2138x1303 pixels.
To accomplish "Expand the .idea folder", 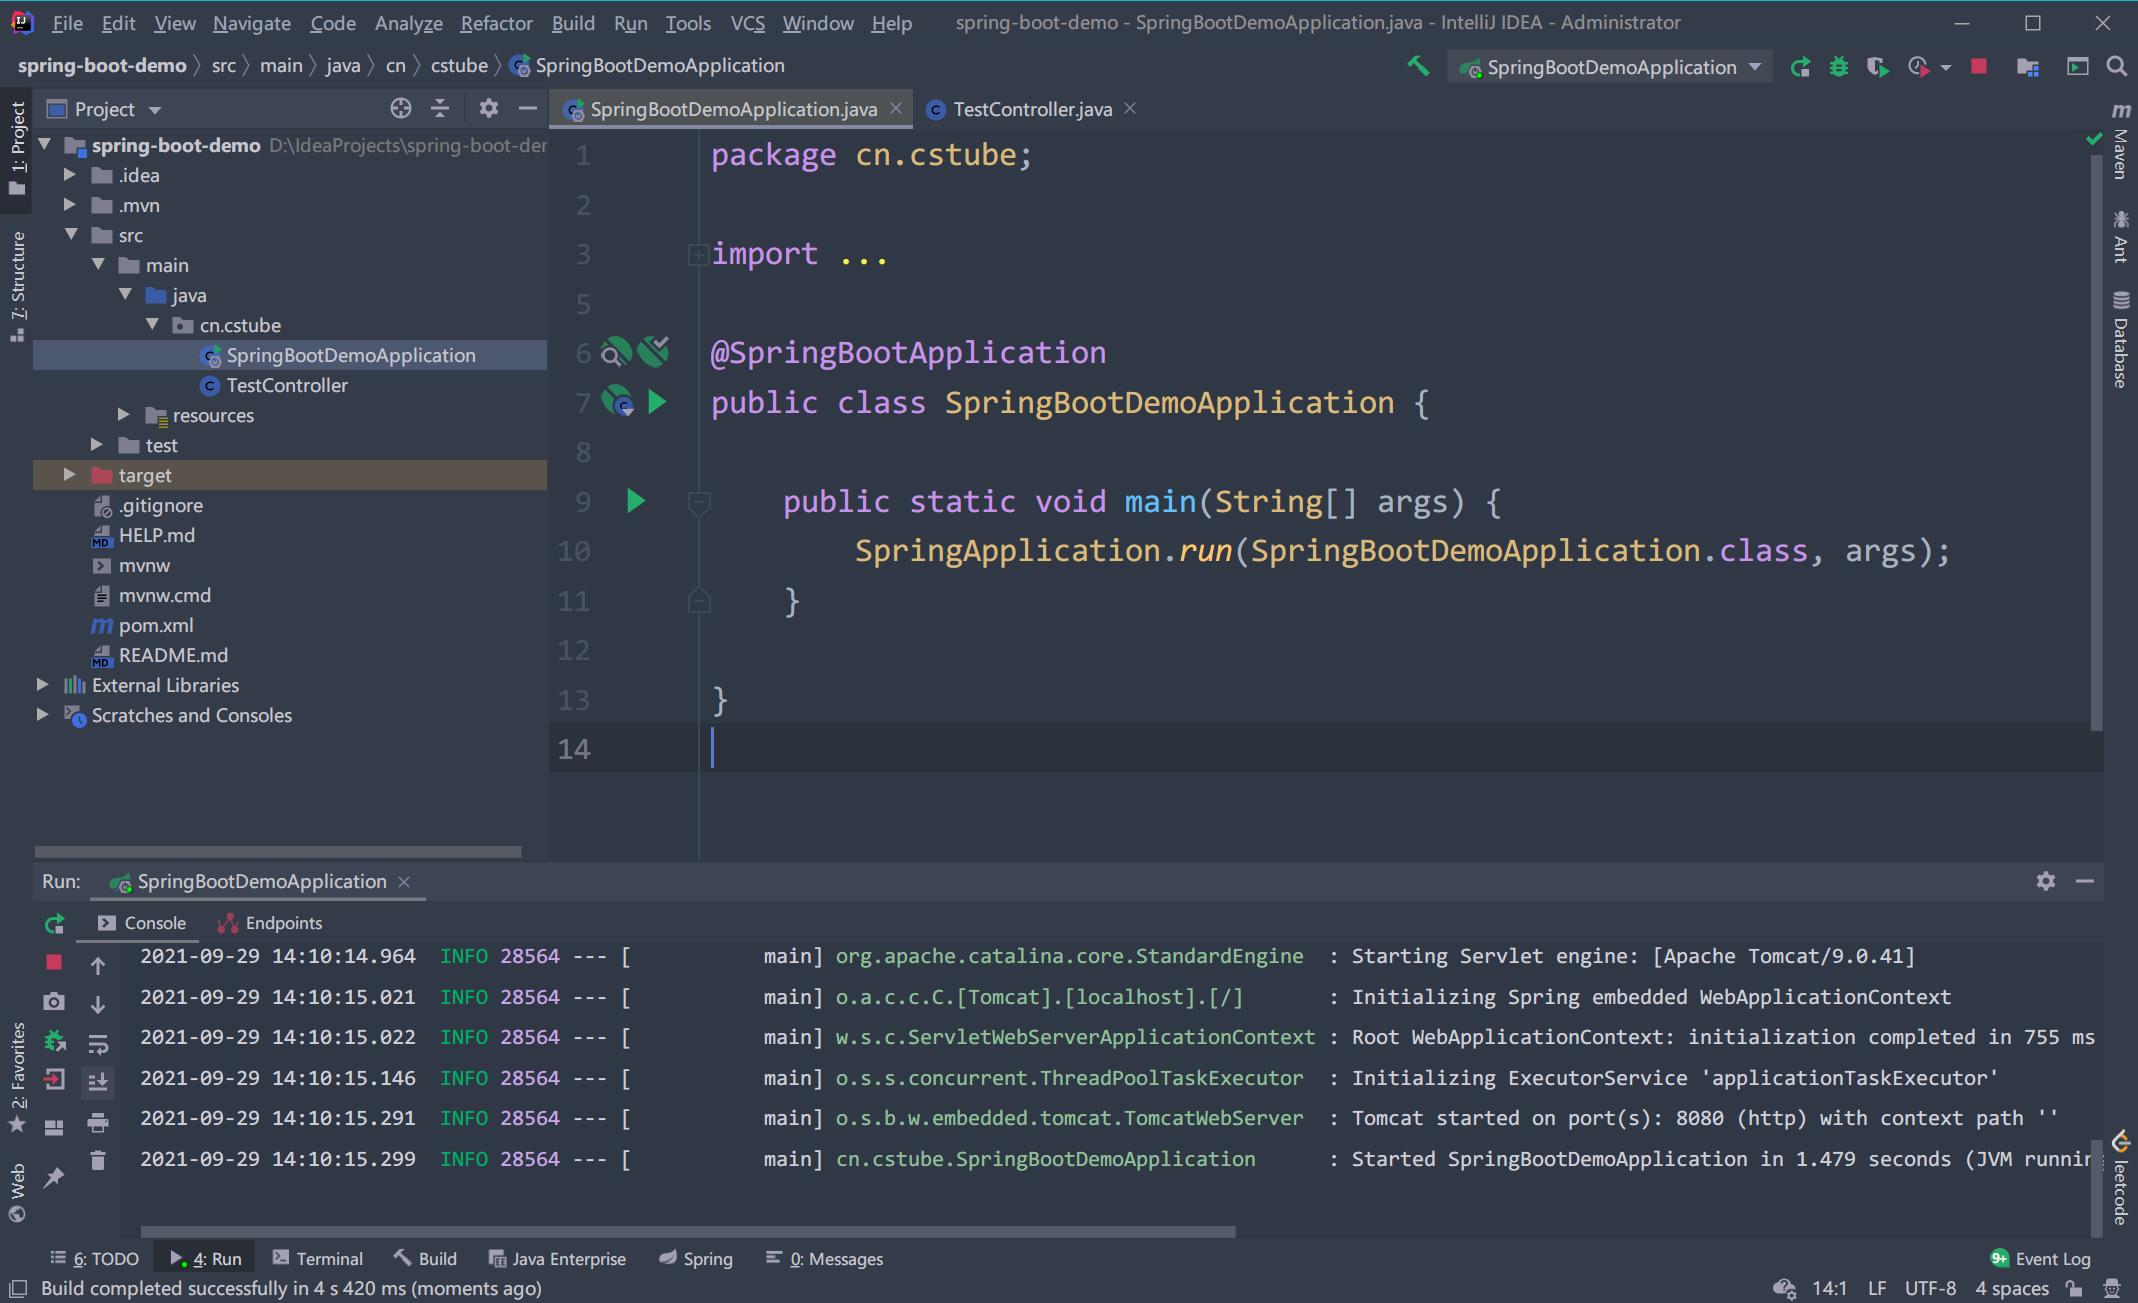I will (70, 175).
